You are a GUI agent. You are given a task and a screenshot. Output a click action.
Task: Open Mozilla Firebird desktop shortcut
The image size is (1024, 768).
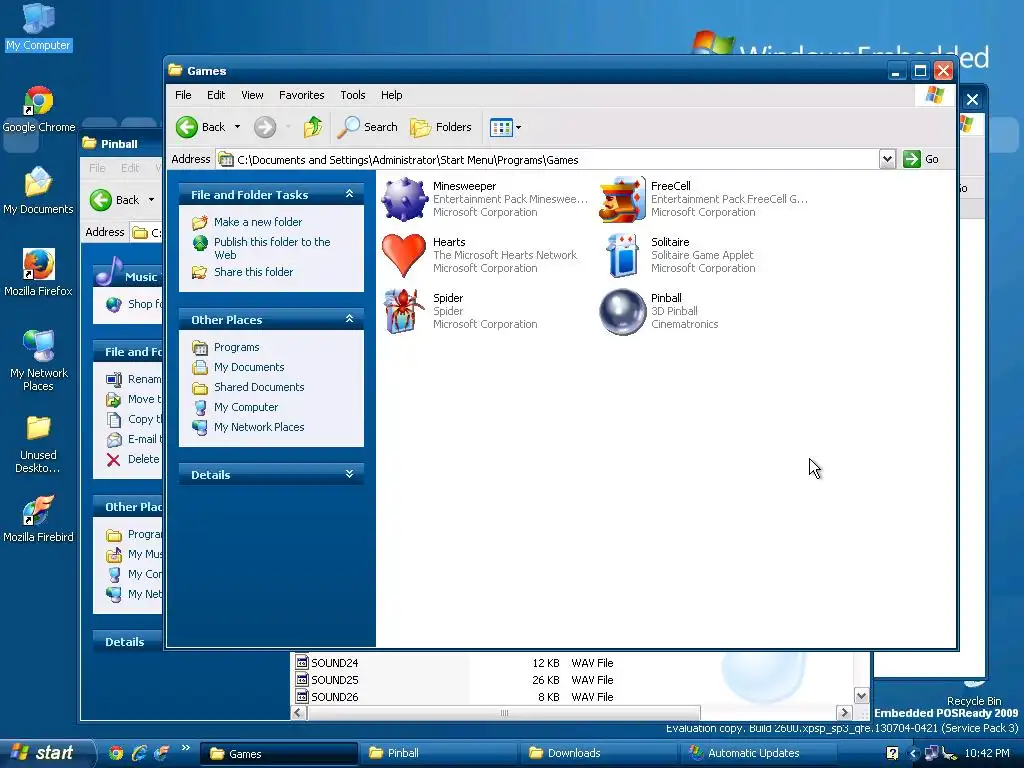tap(39, 519)
